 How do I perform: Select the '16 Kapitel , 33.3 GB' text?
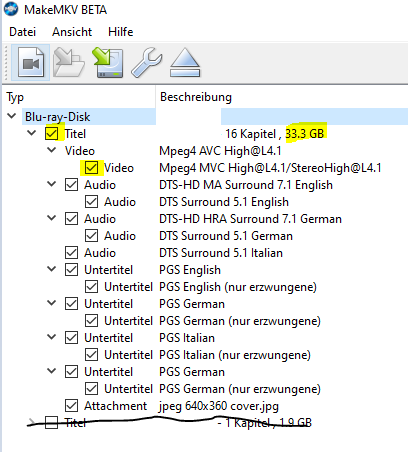point(274,134)
